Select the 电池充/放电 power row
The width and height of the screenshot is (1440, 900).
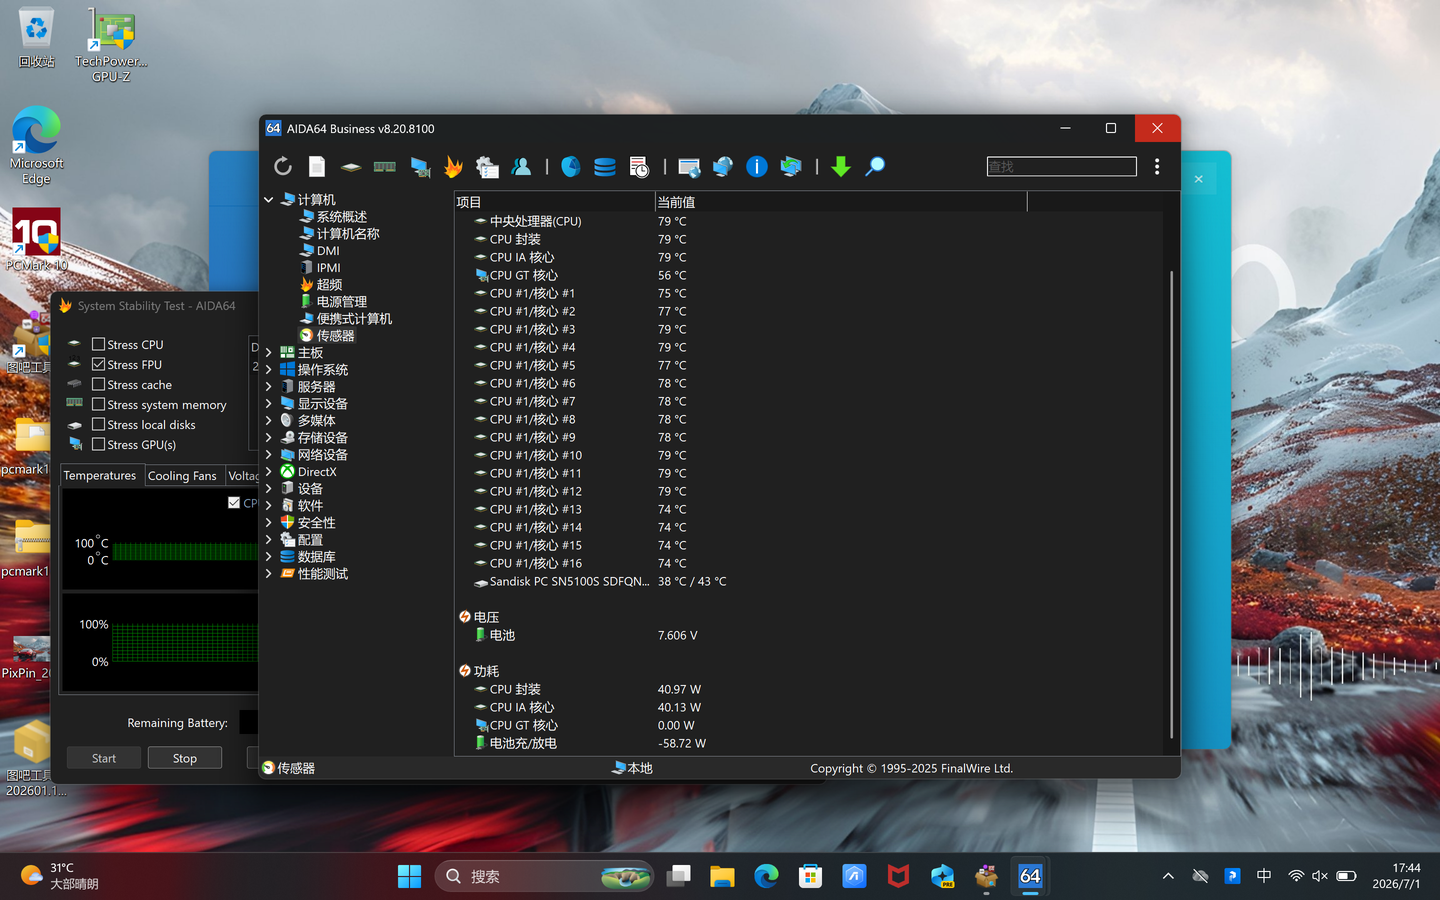[808, 743]
